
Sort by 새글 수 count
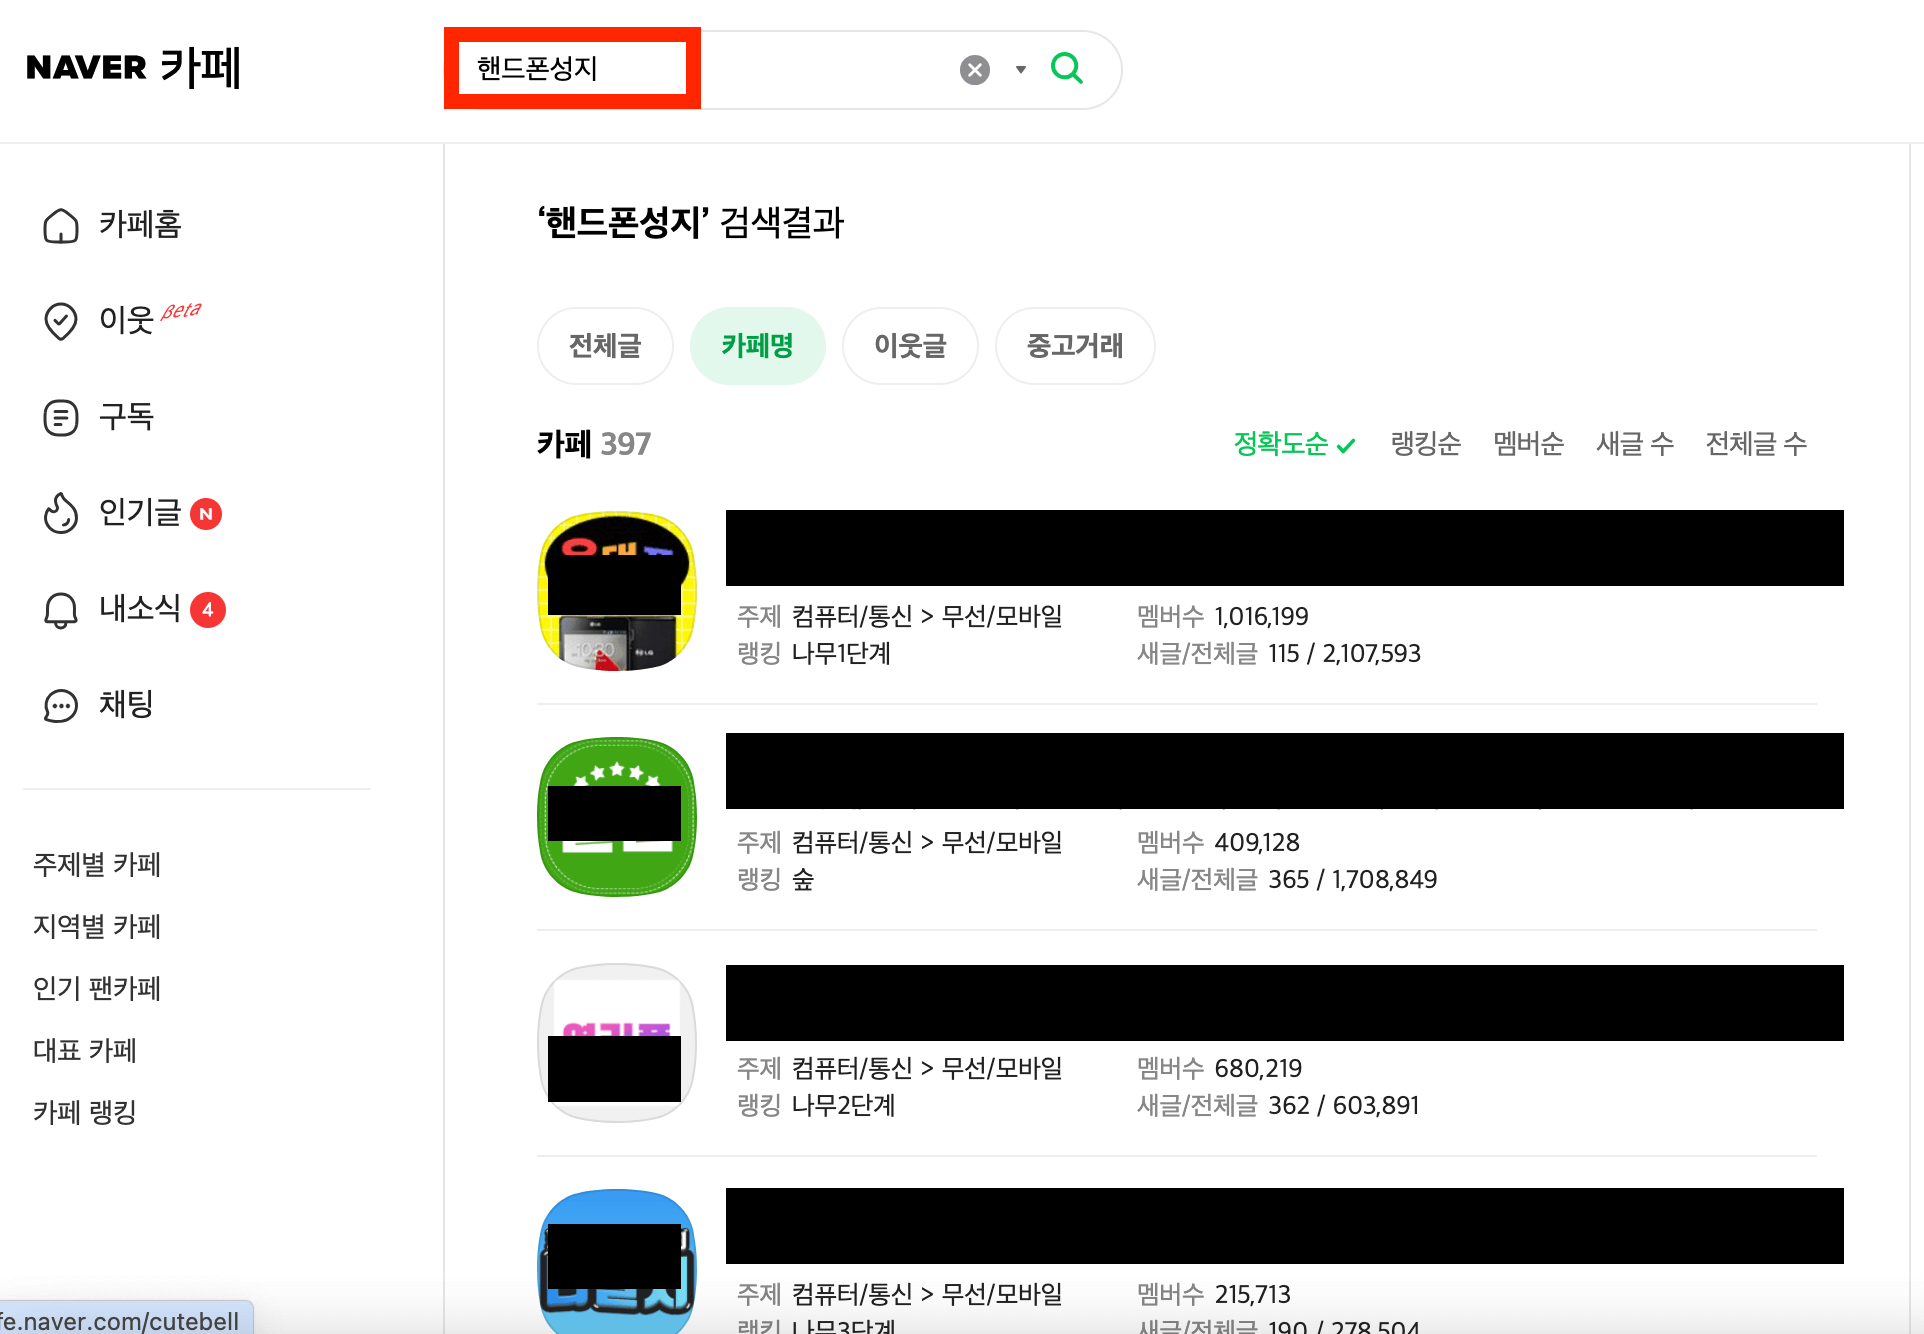click(x=1634, y=444)
